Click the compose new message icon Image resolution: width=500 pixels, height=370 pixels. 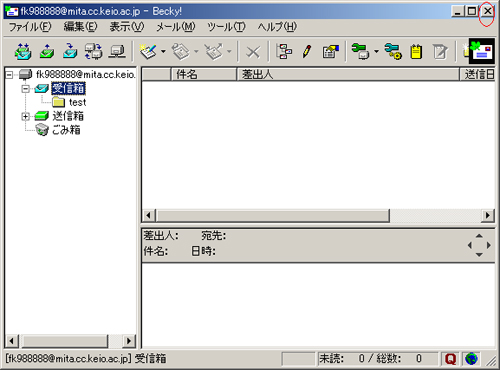coord(148,52)
